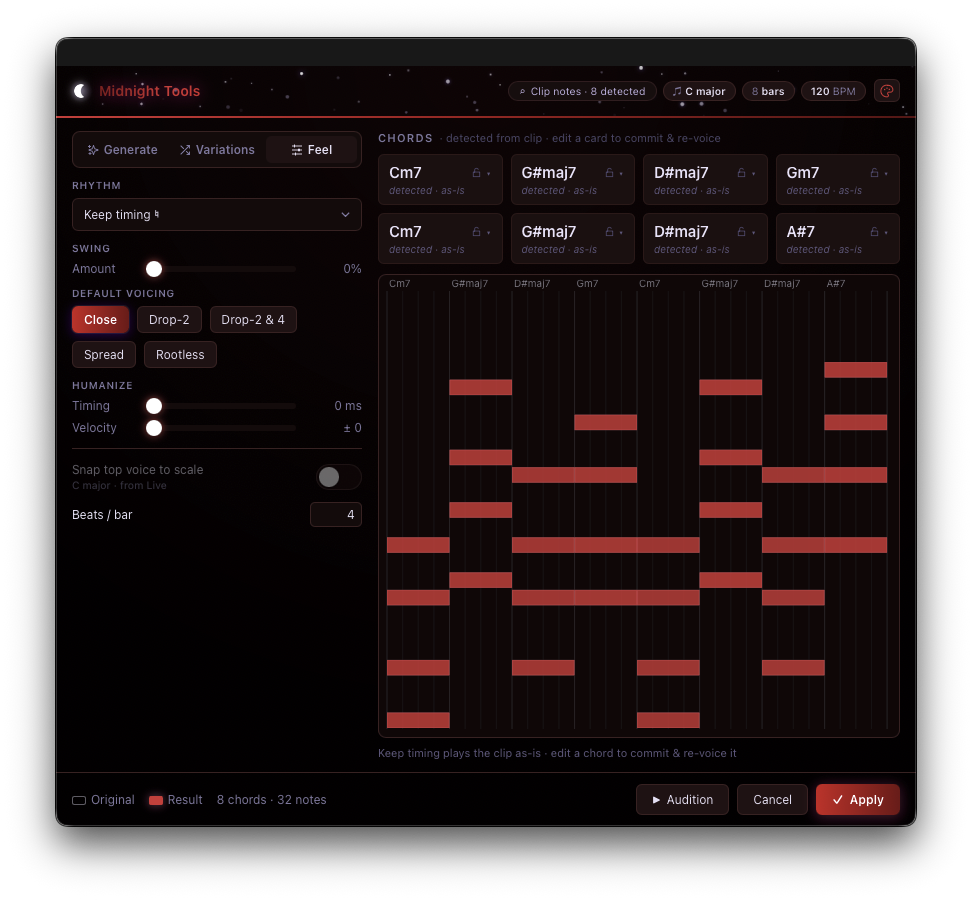This screenshot has height=900, width=972.
Task: Toggle lock on the first D#maj7 chord card
Action: pos(741,173)
